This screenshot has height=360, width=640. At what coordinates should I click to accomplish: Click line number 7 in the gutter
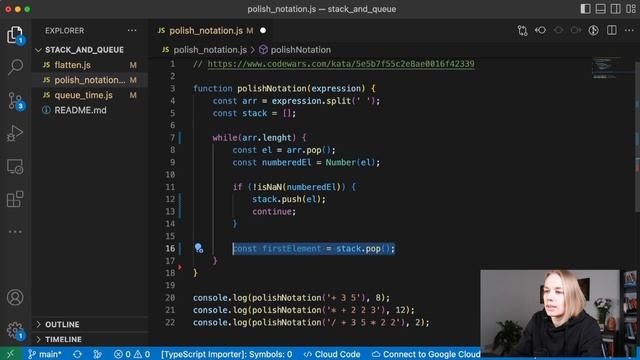(173, 138)
